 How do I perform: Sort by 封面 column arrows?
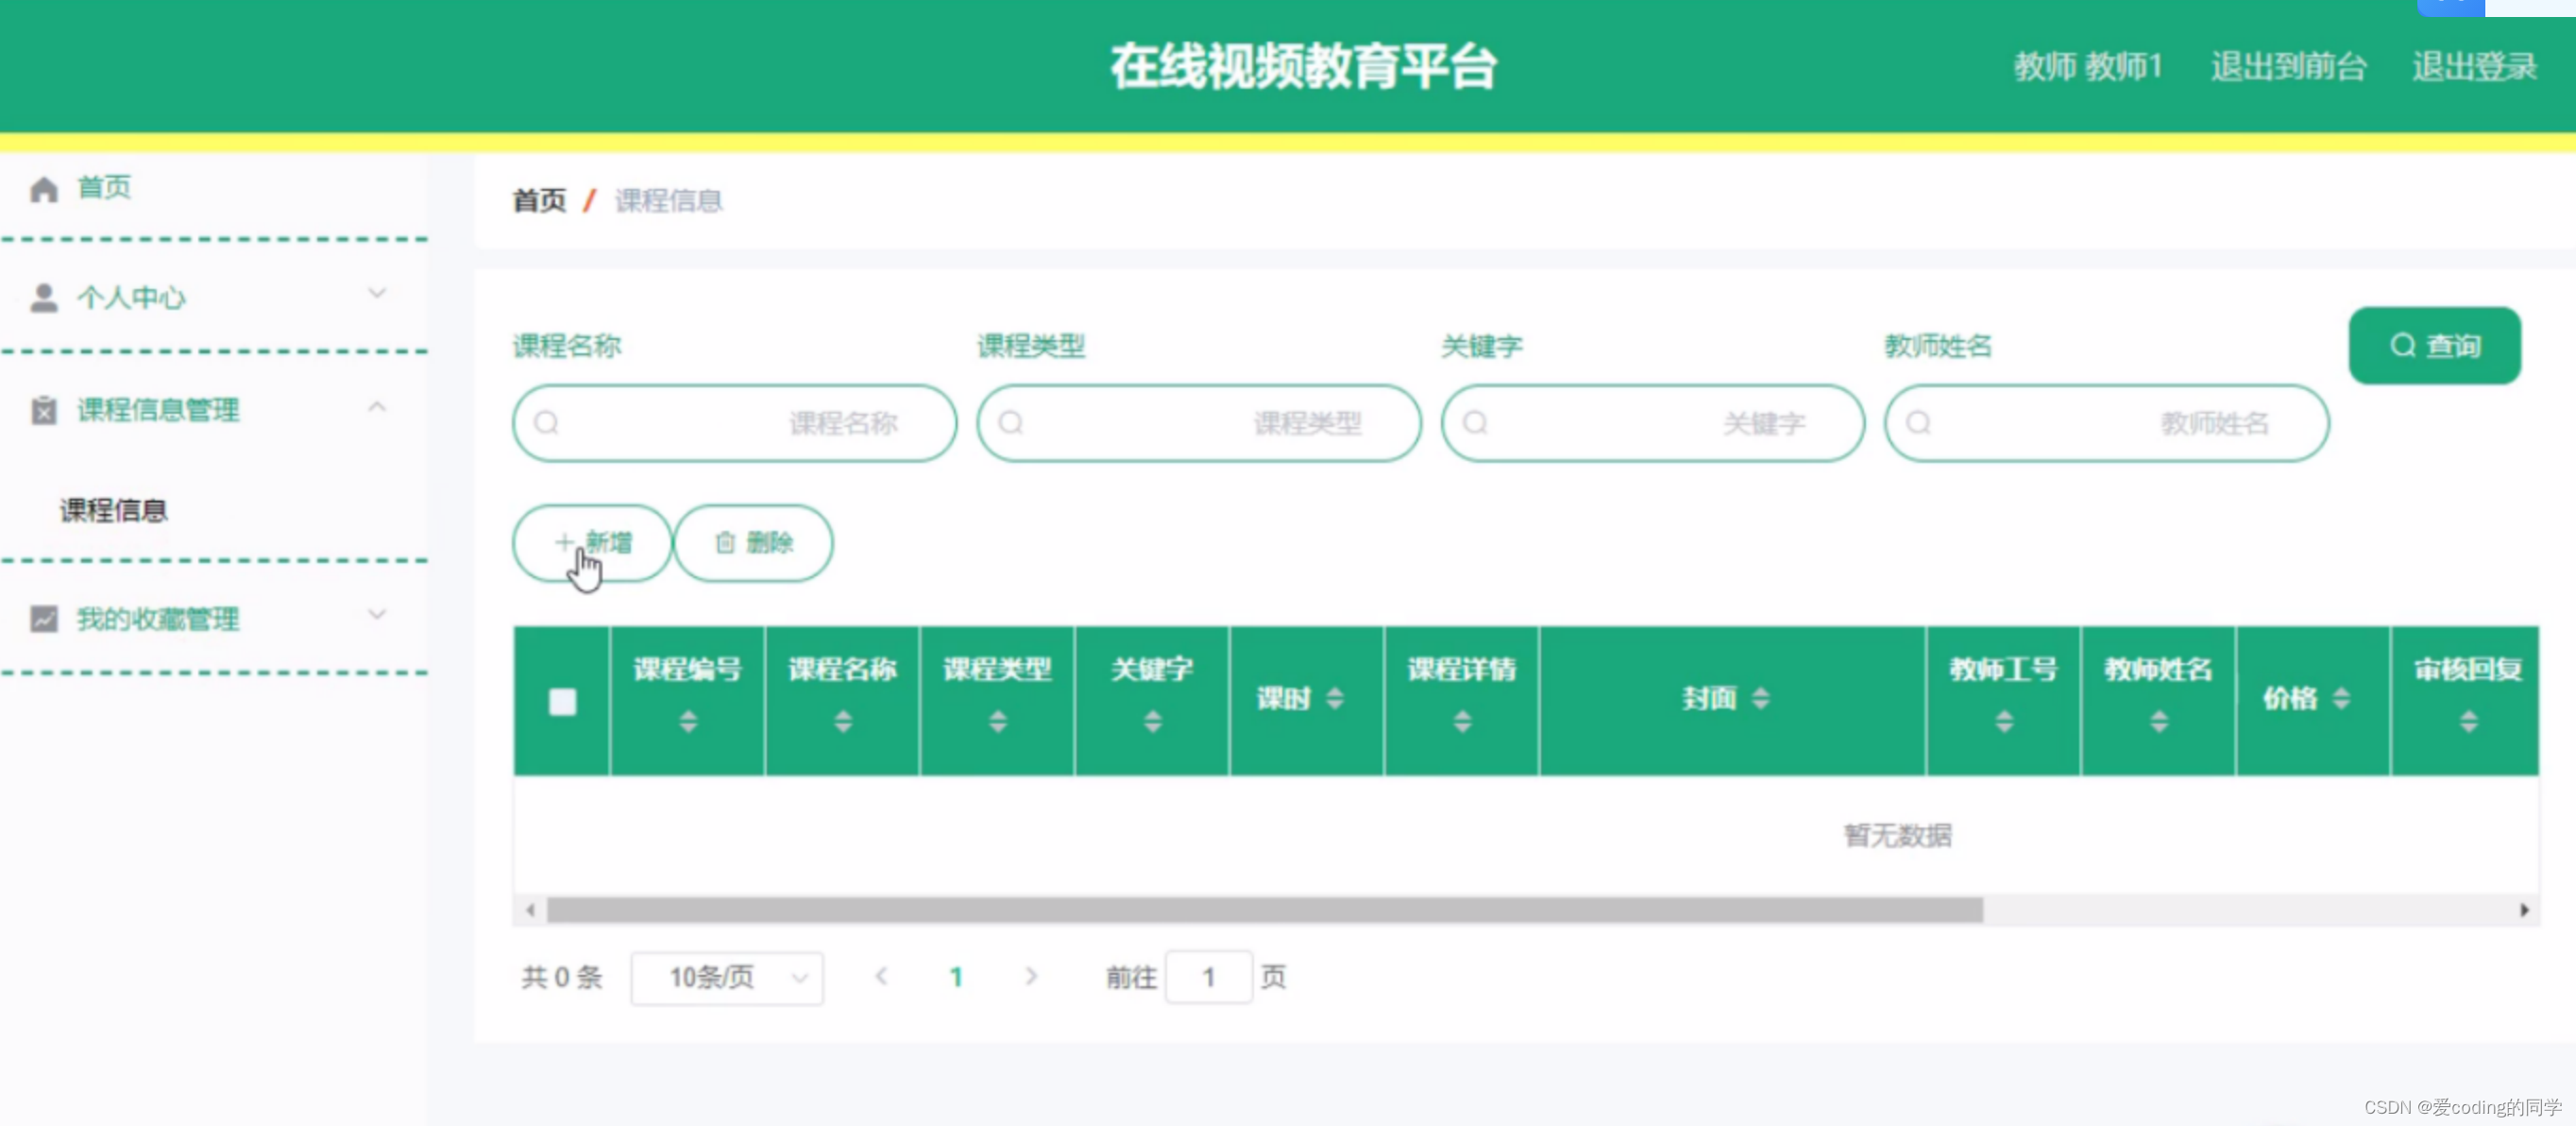coord(1761,698)
